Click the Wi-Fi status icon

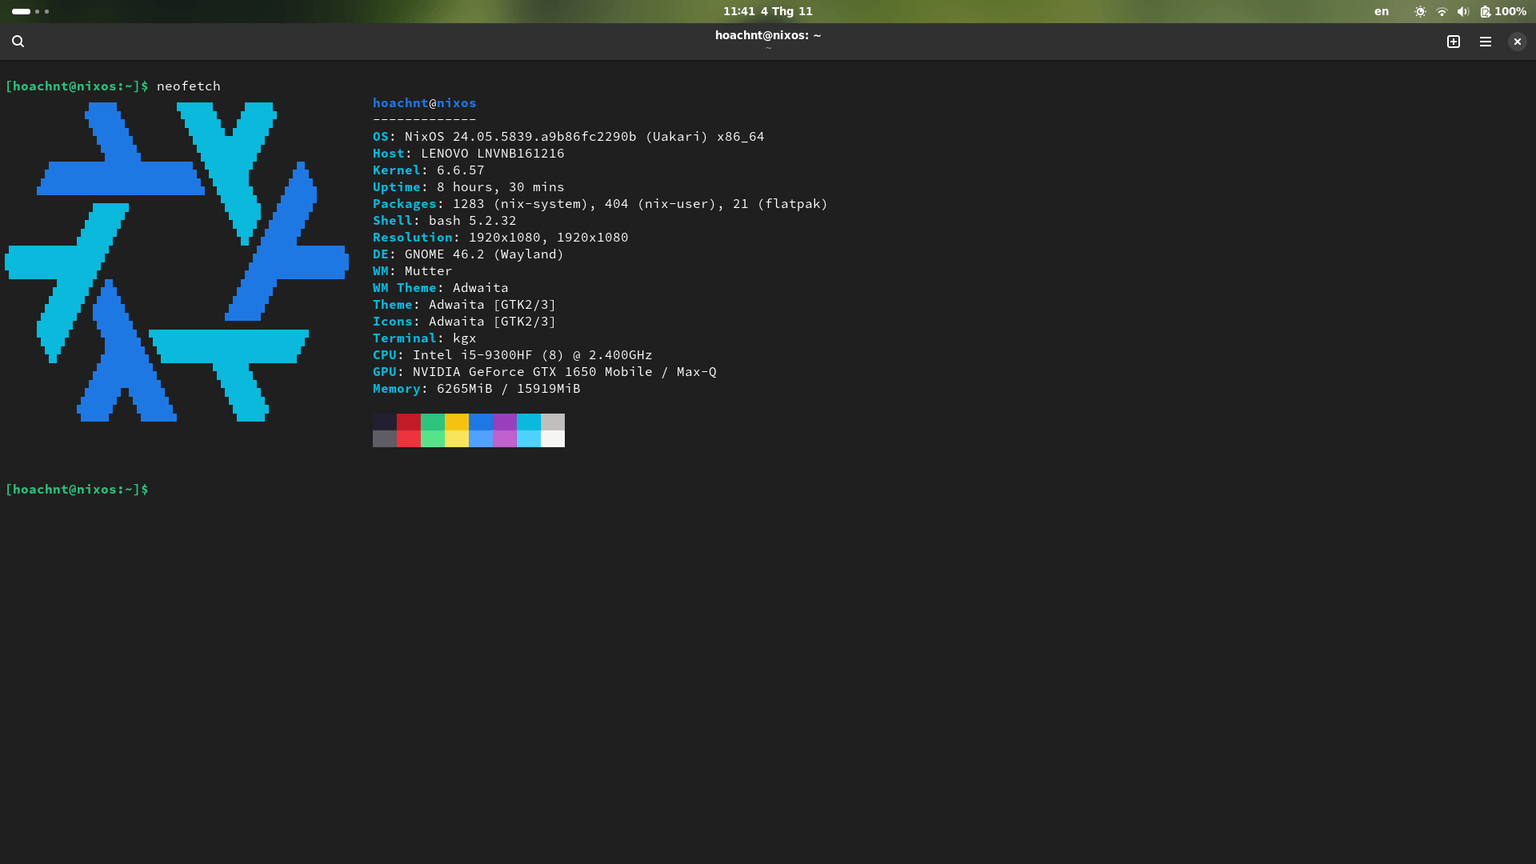coord(1442,11)
